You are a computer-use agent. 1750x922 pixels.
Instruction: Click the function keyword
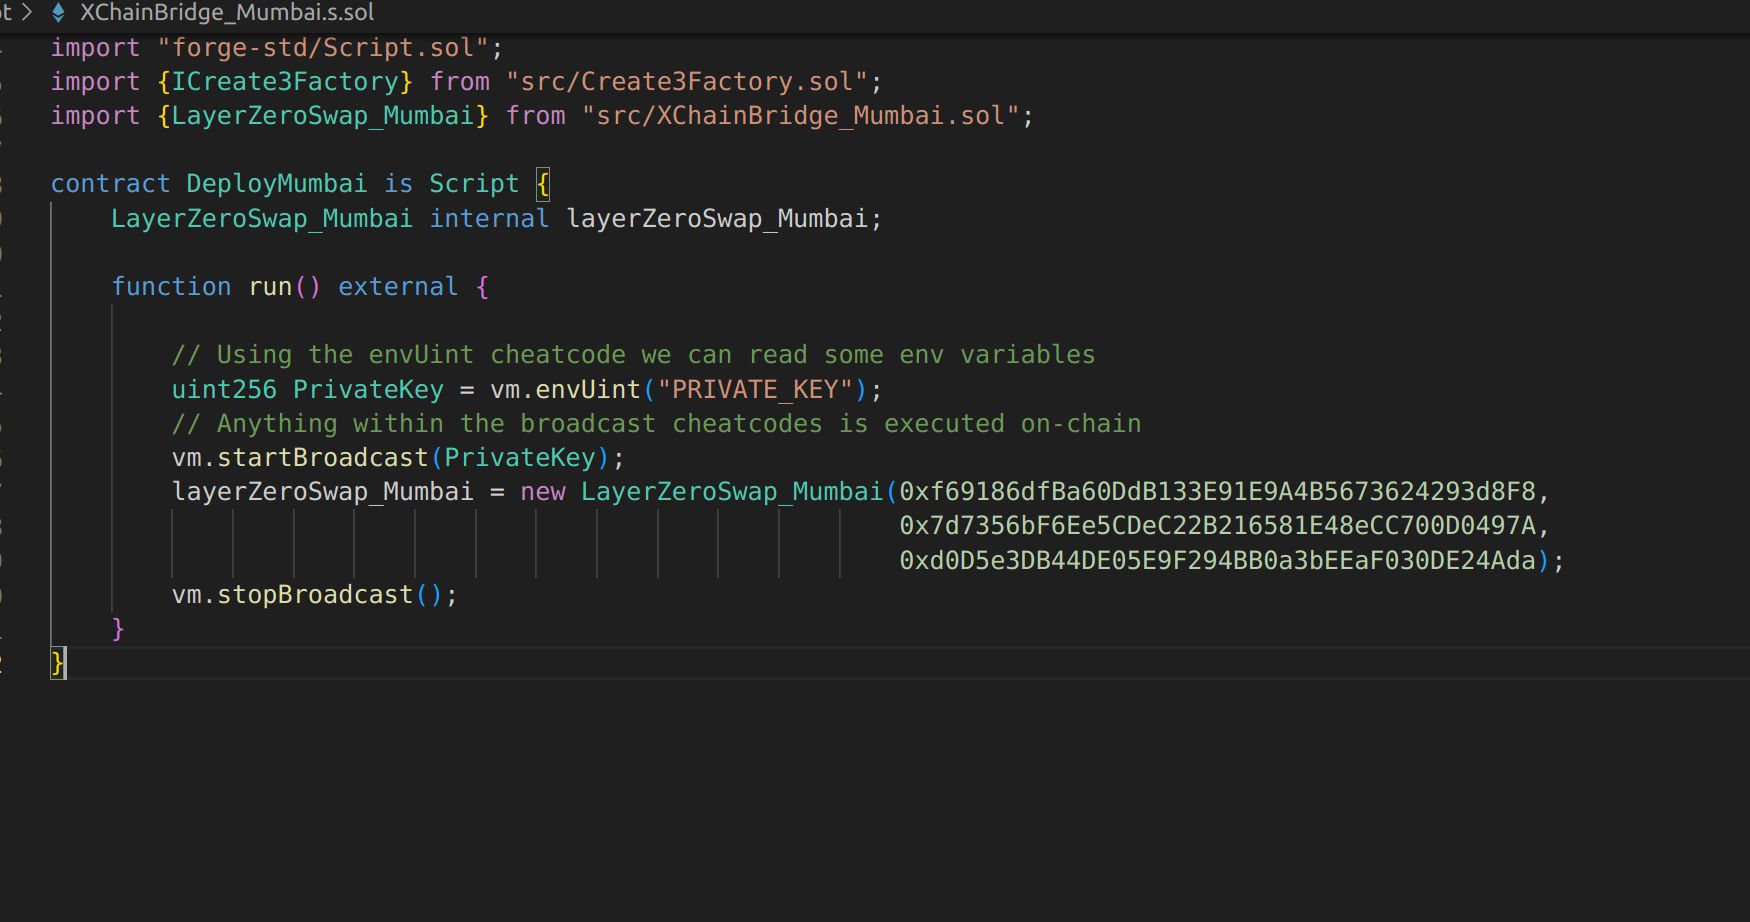171,287
